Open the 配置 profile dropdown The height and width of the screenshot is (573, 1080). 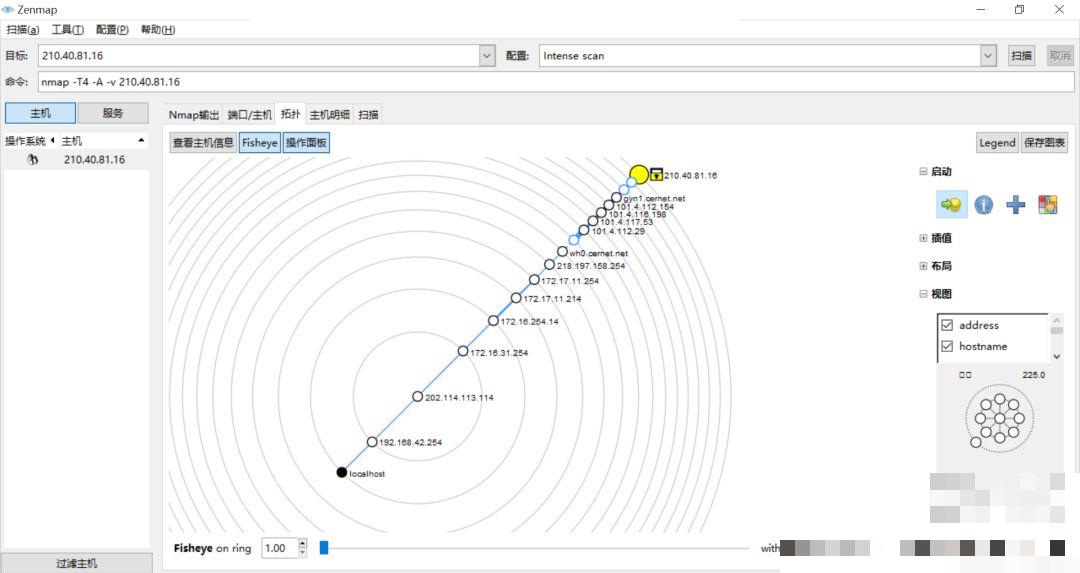pos(988,56)
